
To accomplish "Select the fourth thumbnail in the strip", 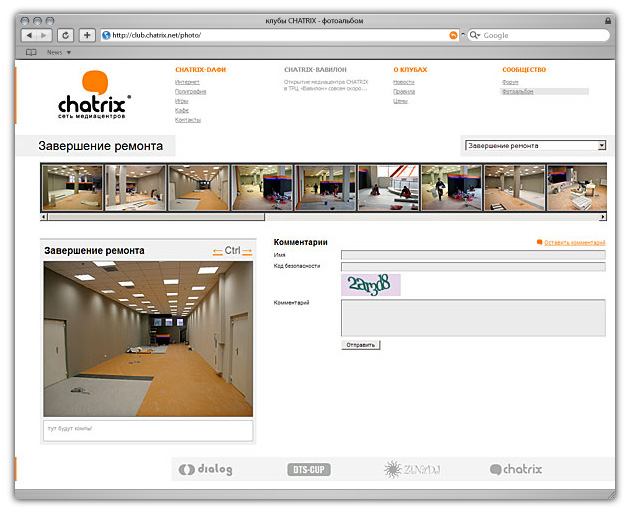I will point(262,187).
